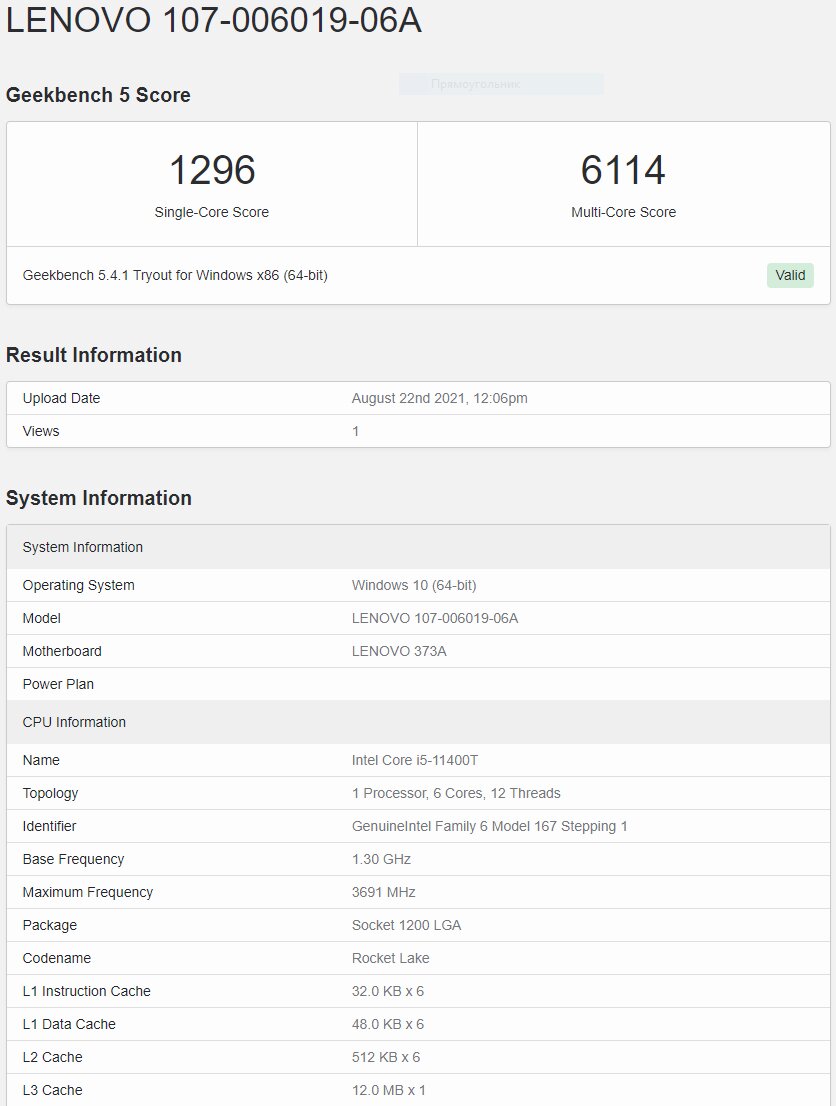Click the 'L1 Data Cache' row label
The height and width of the screenshot is (1106, 836).
click(x=69, y=1024)
